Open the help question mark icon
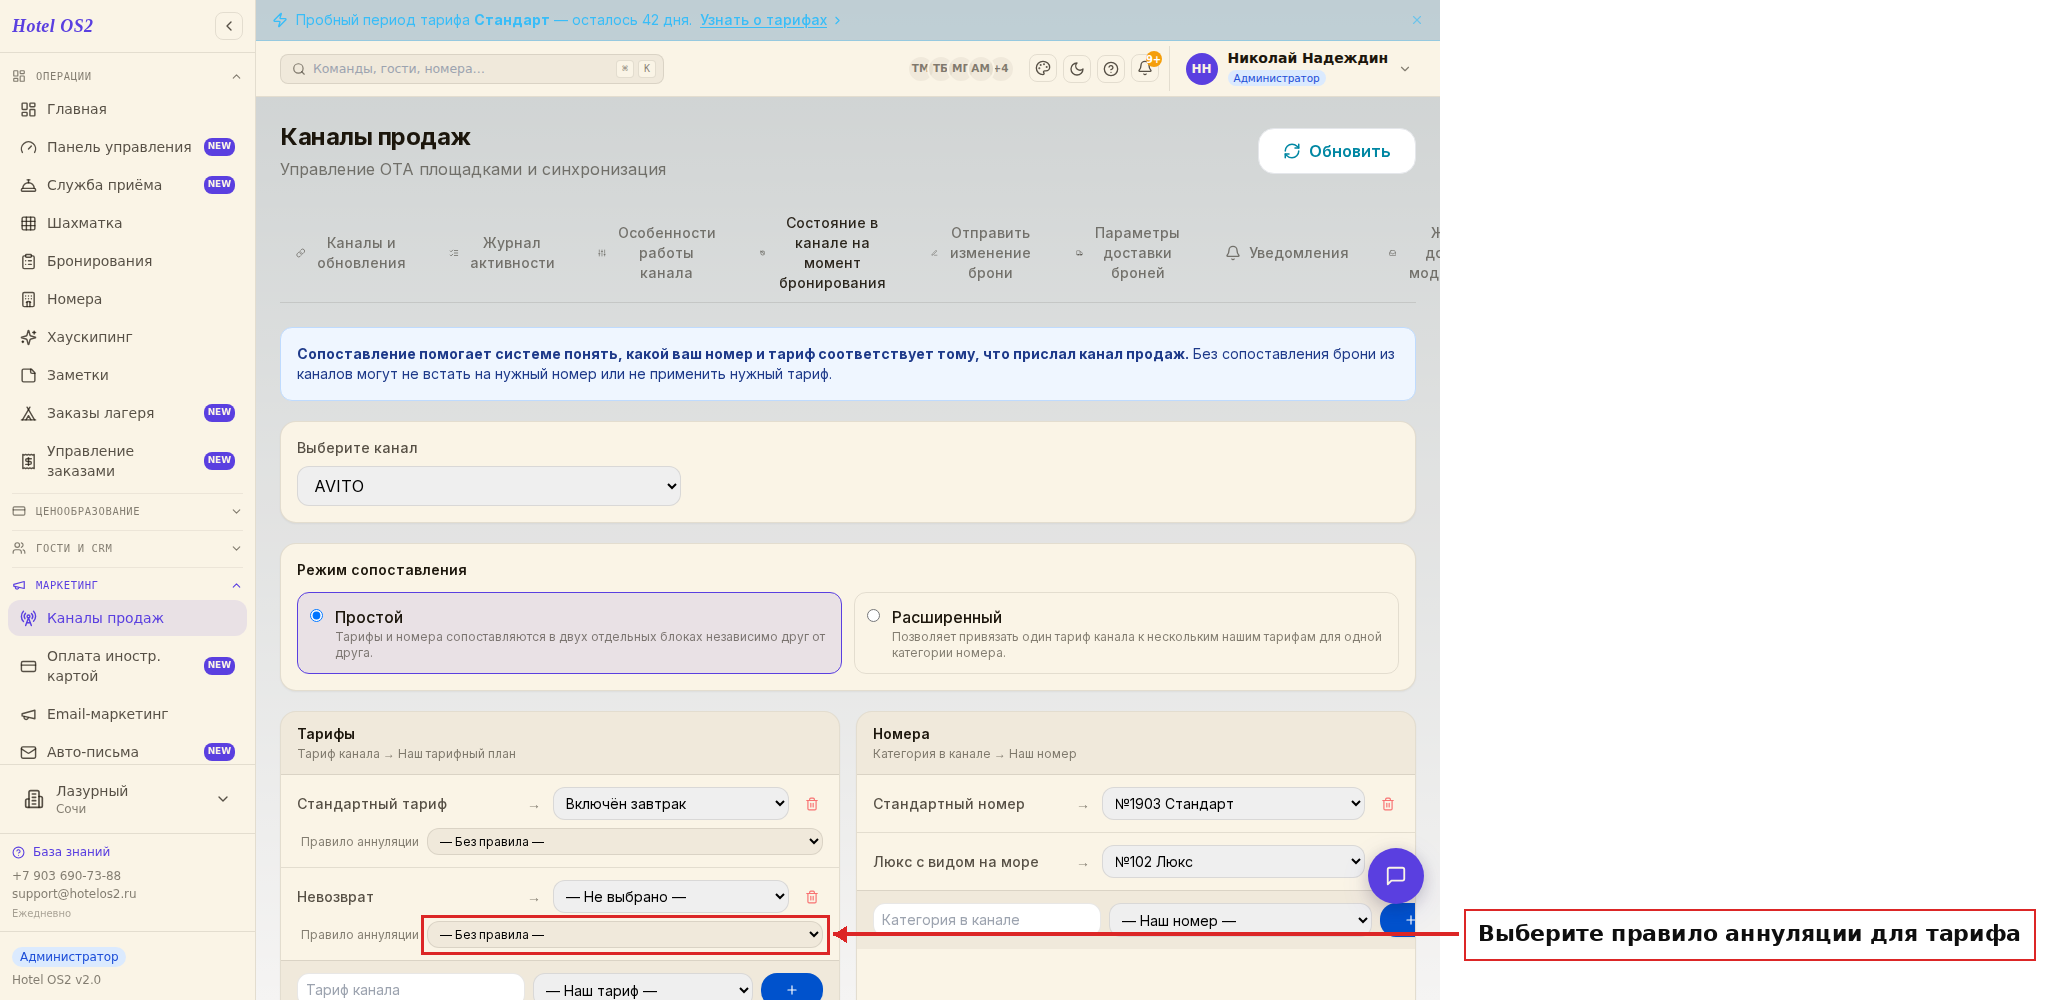The width and height of the screenshot is (2059, 1000). [x=1111, y=68]
